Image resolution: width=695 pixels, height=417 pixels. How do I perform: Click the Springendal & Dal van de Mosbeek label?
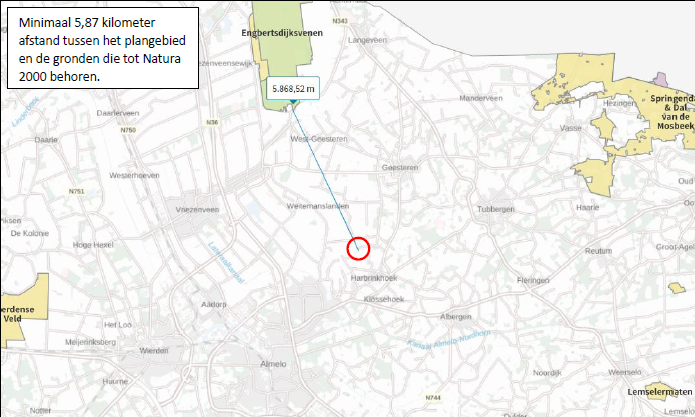(x=674, y=112)
